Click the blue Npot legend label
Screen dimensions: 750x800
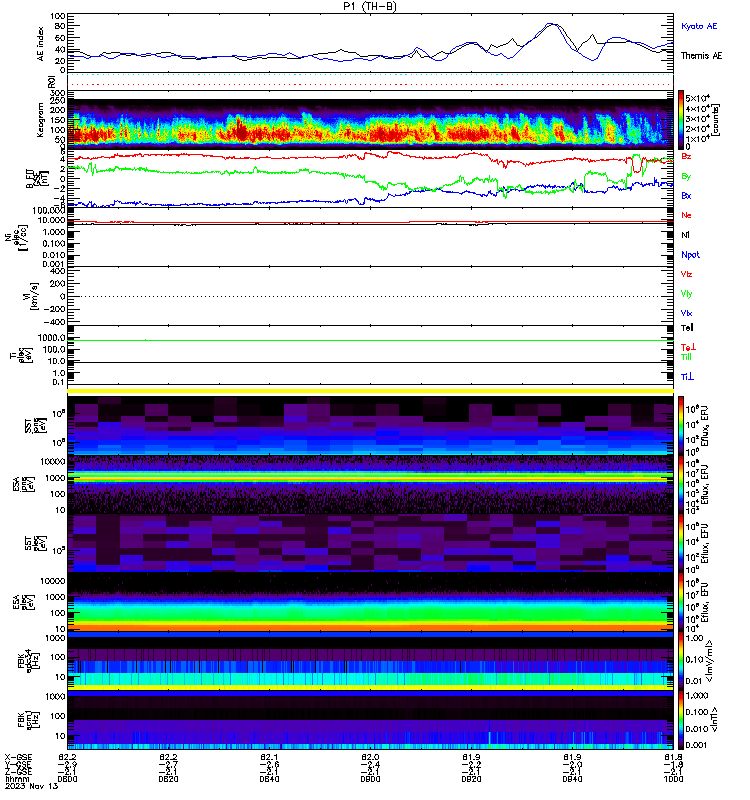coord(690,255)
